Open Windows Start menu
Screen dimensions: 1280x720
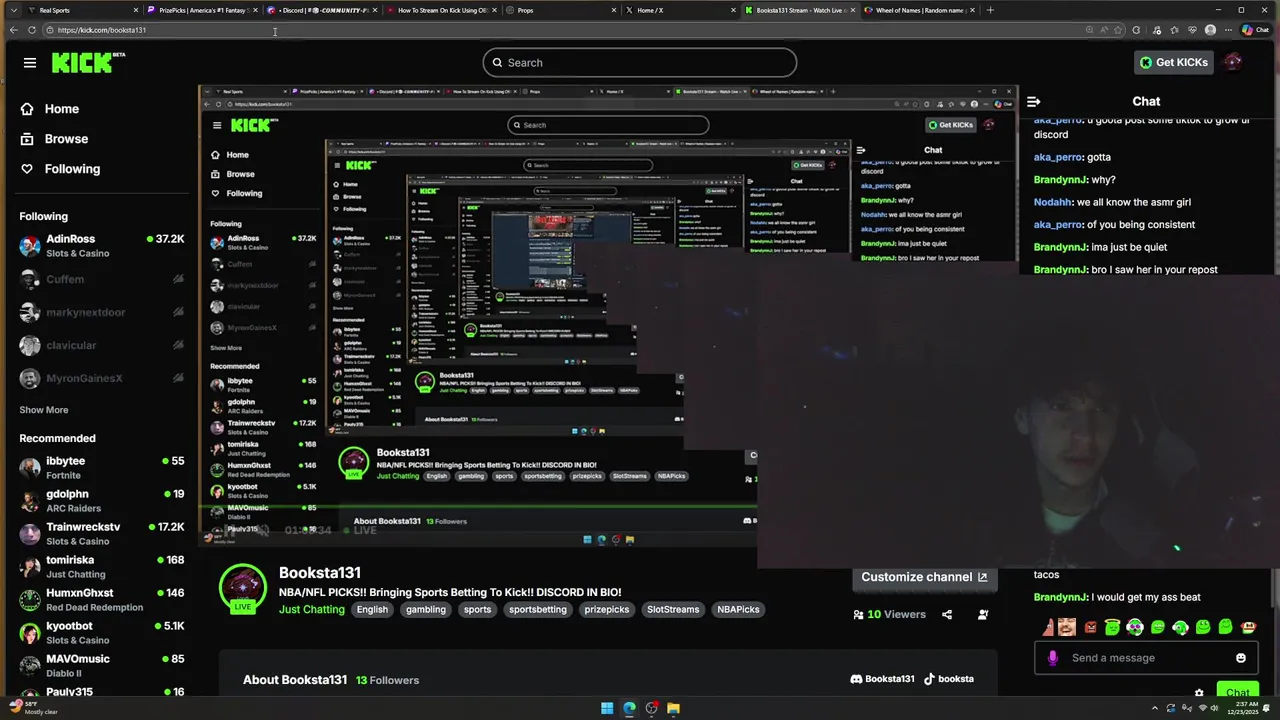tap(607, 708)
